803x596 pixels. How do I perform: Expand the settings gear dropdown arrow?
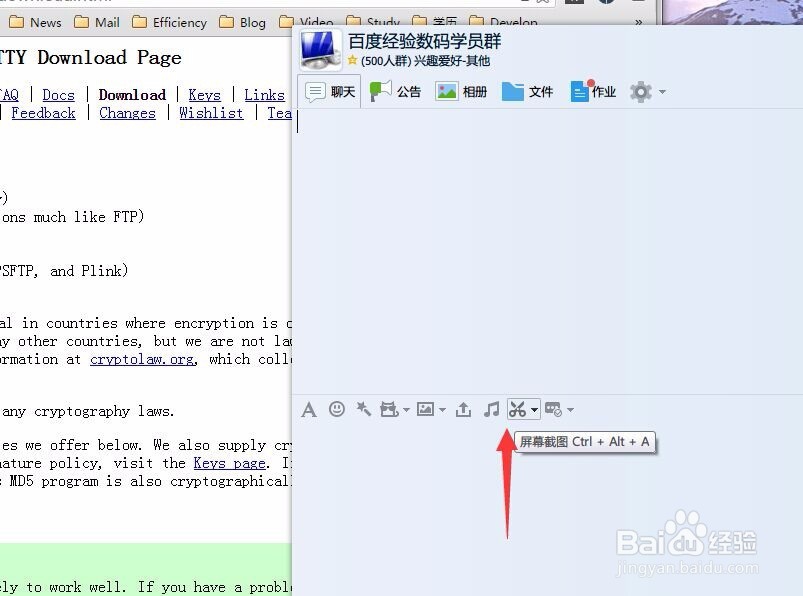pyautogui.click(x=662, y=92)
